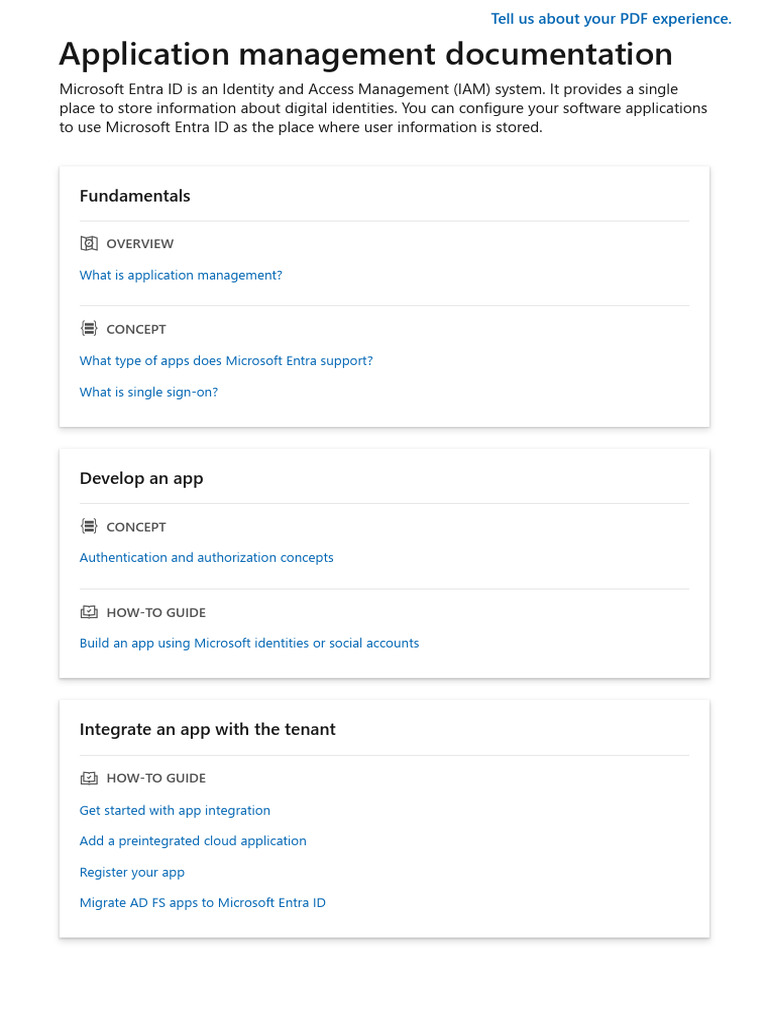Screen dimensions: 768x1024
Task: Open 'Migrate AD FS apps to Microsoft Entra ID'
Action: coord(203,903)
